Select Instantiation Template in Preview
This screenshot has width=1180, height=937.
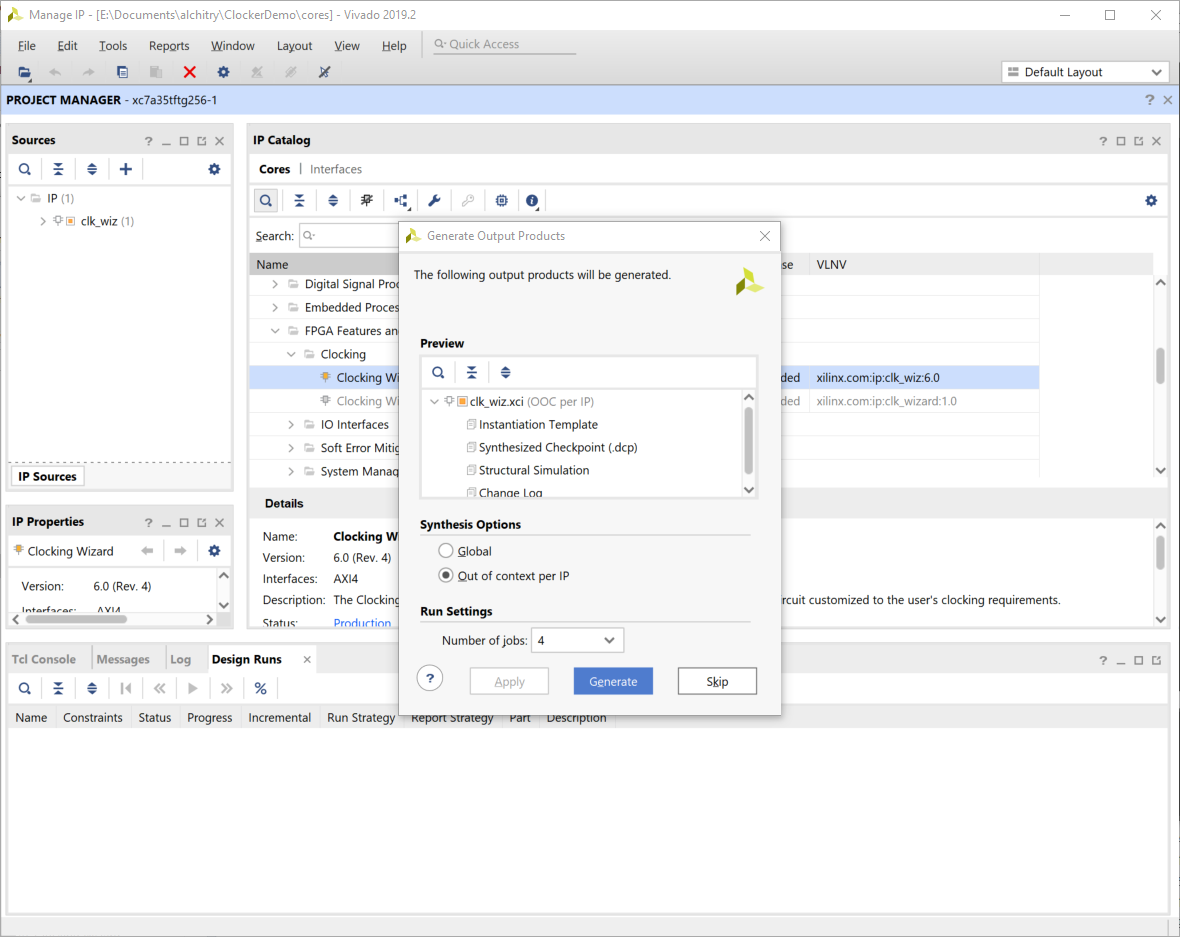pos(538,425)
